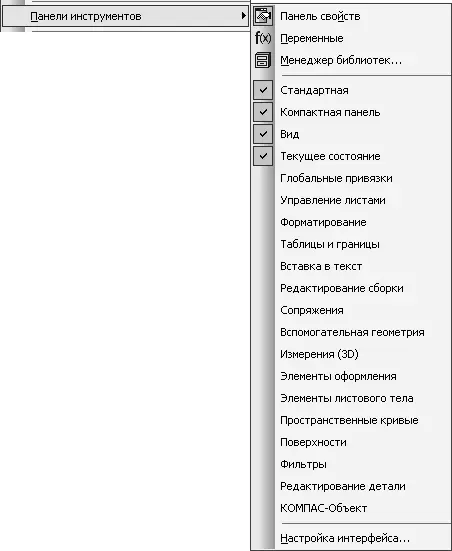The image size is (452, 551).
Task: Show the Управление листами panel
Action: pyautogui.click(x=351, y=200)
